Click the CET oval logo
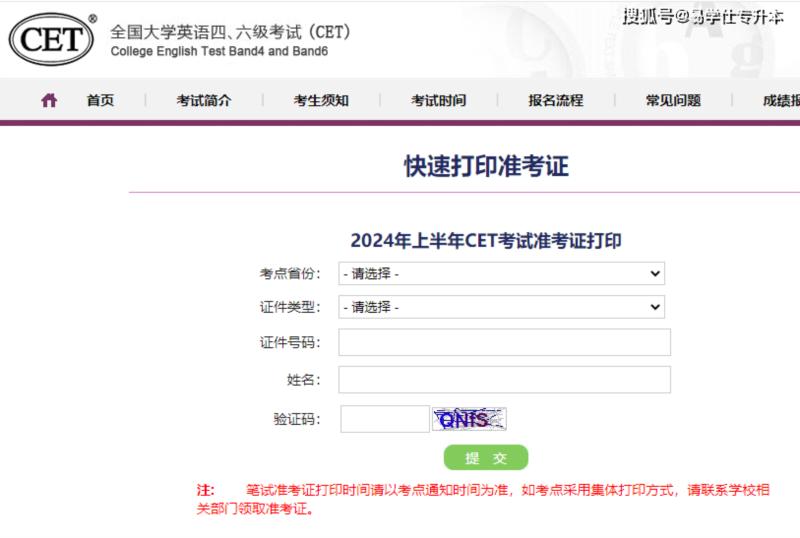 (51, 39)
